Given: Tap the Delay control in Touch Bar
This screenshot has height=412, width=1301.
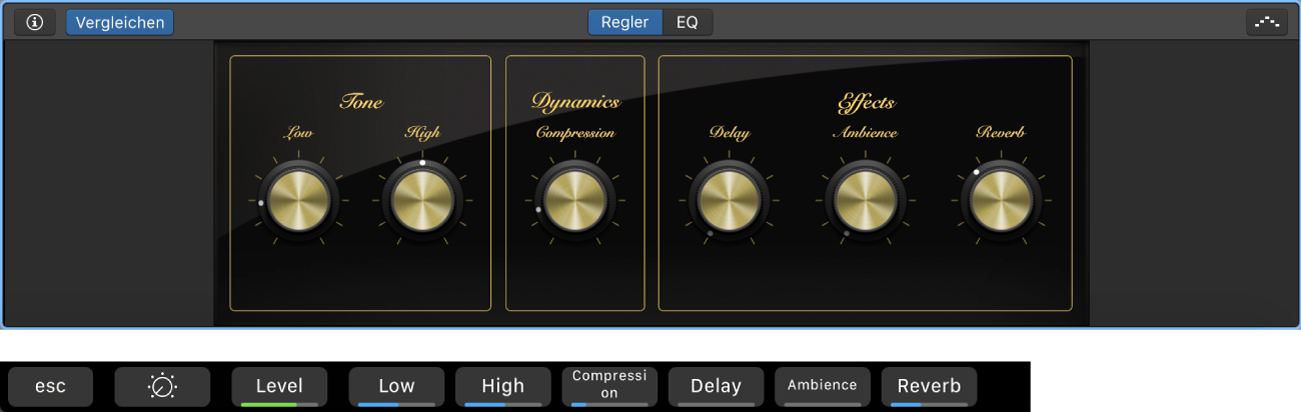Looking at the screenshot, I should (716, 386).
